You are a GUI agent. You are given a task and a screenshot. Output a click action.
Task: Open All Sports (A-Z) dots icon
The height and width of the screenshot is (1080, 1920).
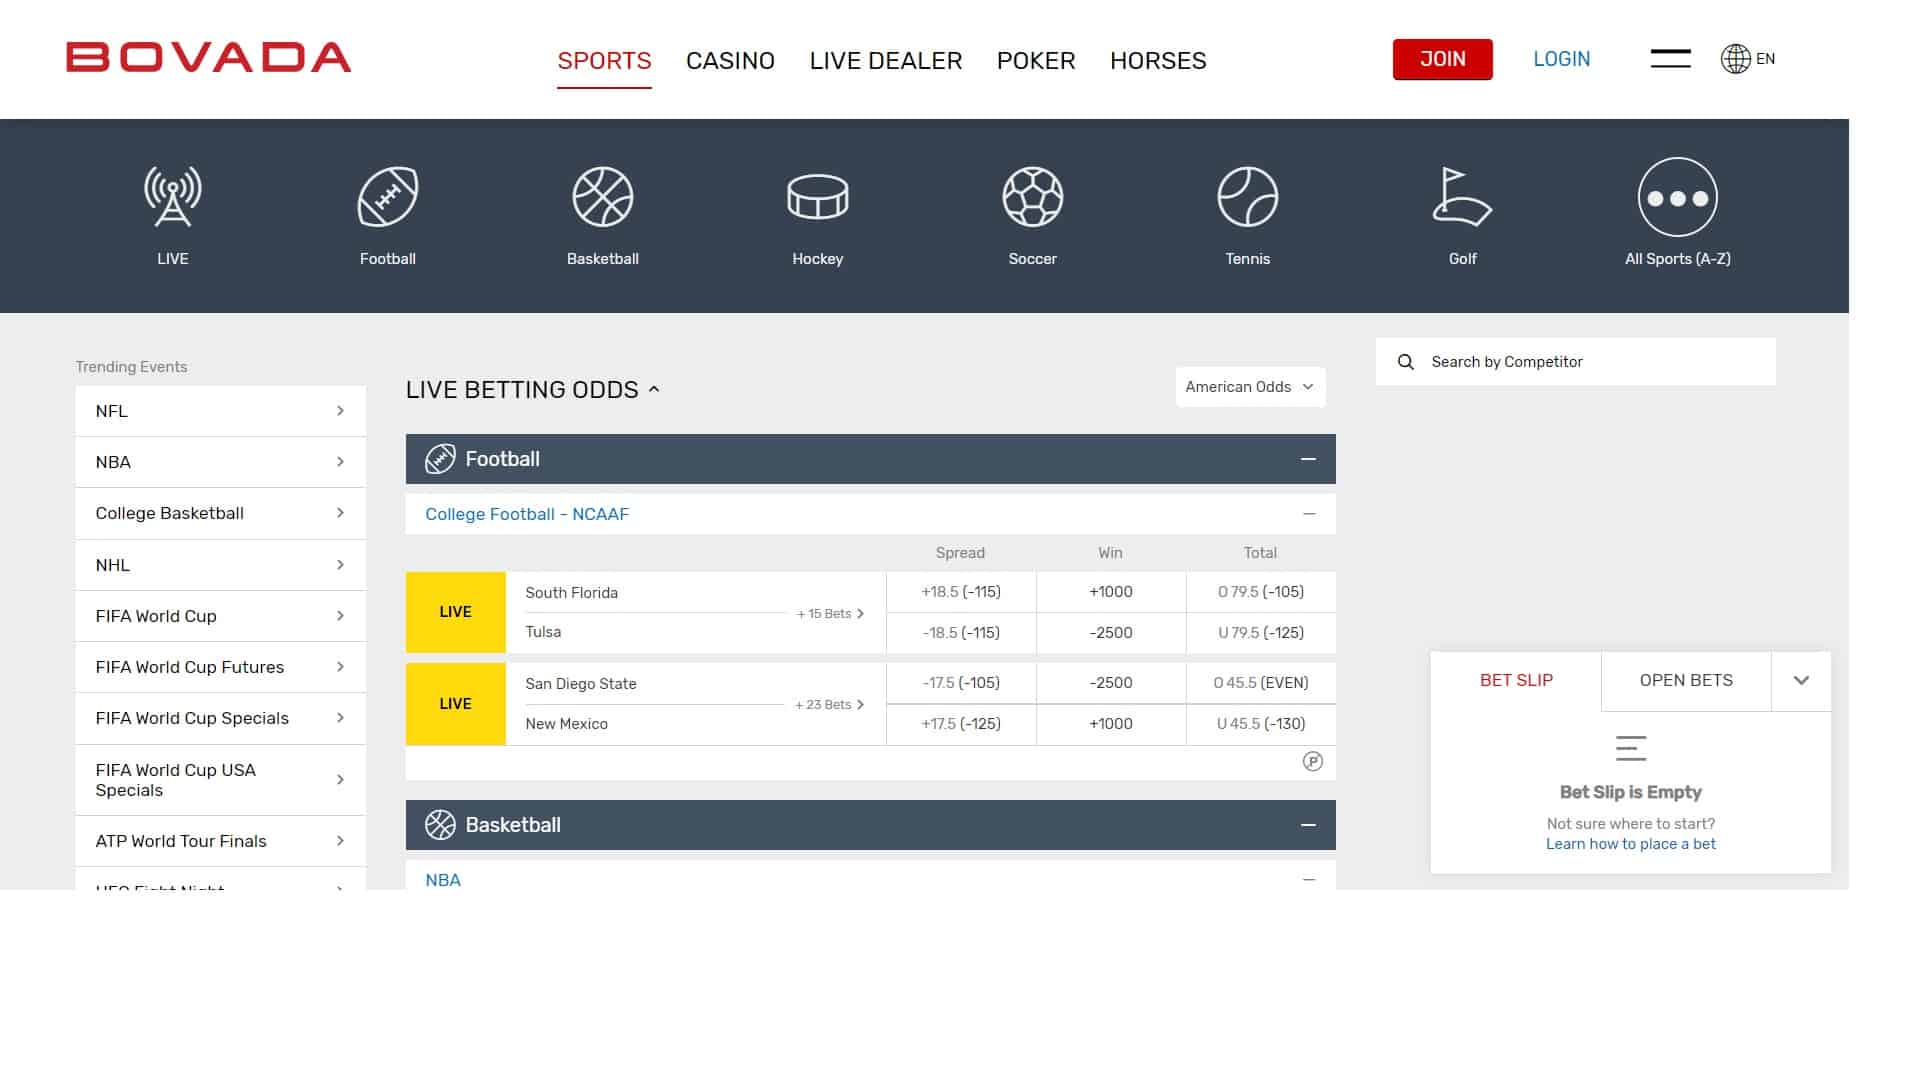click(x=1678, y=197)
